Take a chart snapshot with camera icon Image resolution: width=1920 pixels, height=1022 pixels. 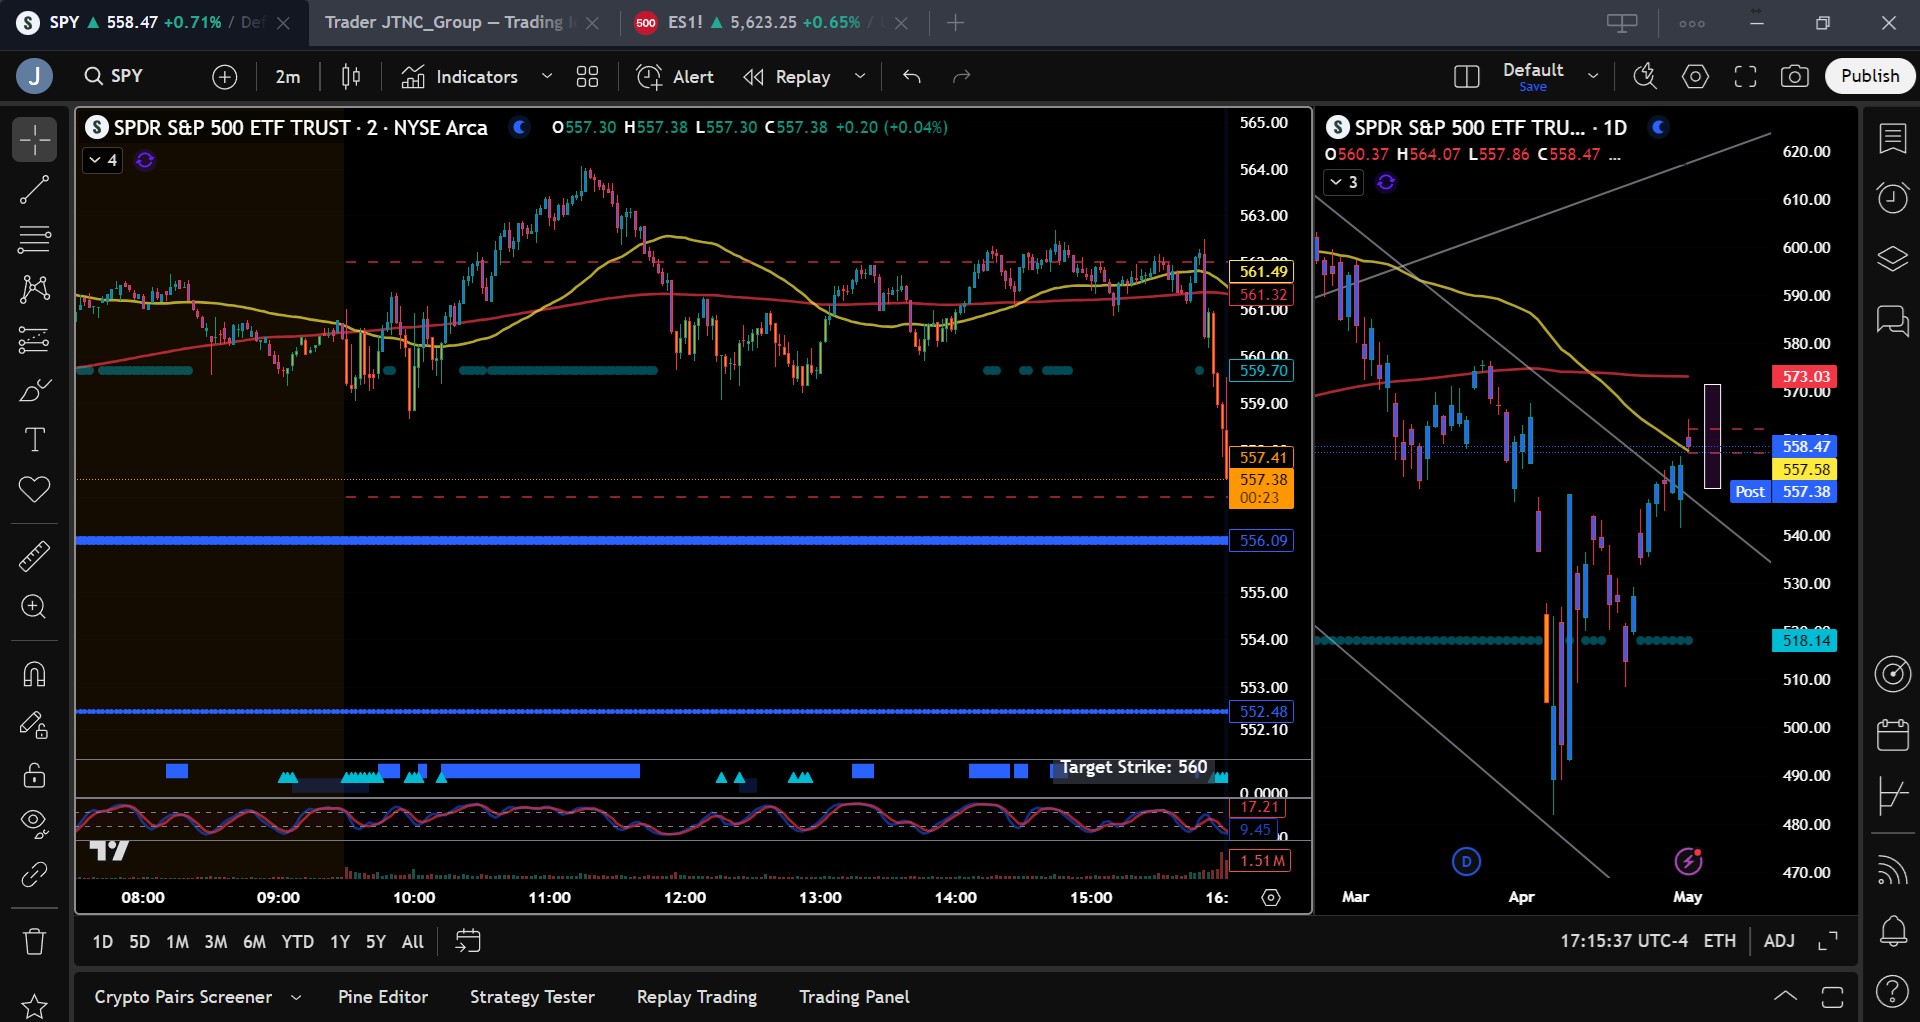pyautogui.click(x=1794, y=77)
